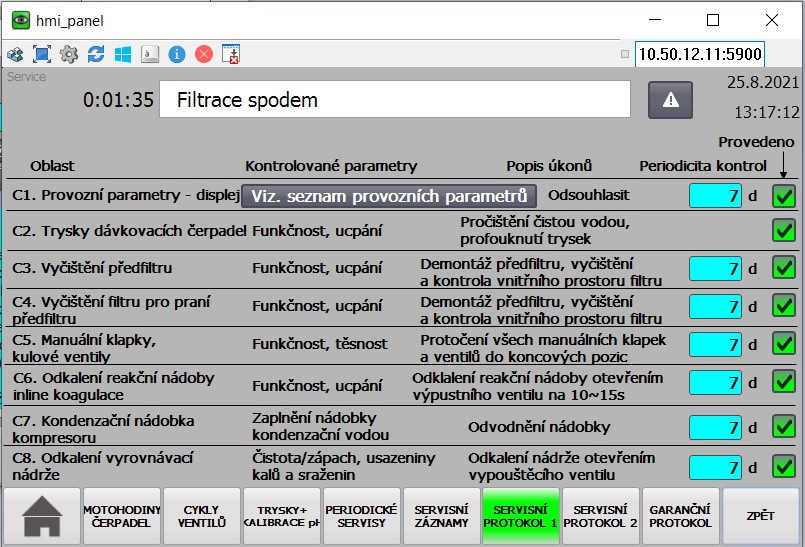Click the Viz. seznam provozních parametrů button
Viewport: 805px width, 547px height.
388,196
